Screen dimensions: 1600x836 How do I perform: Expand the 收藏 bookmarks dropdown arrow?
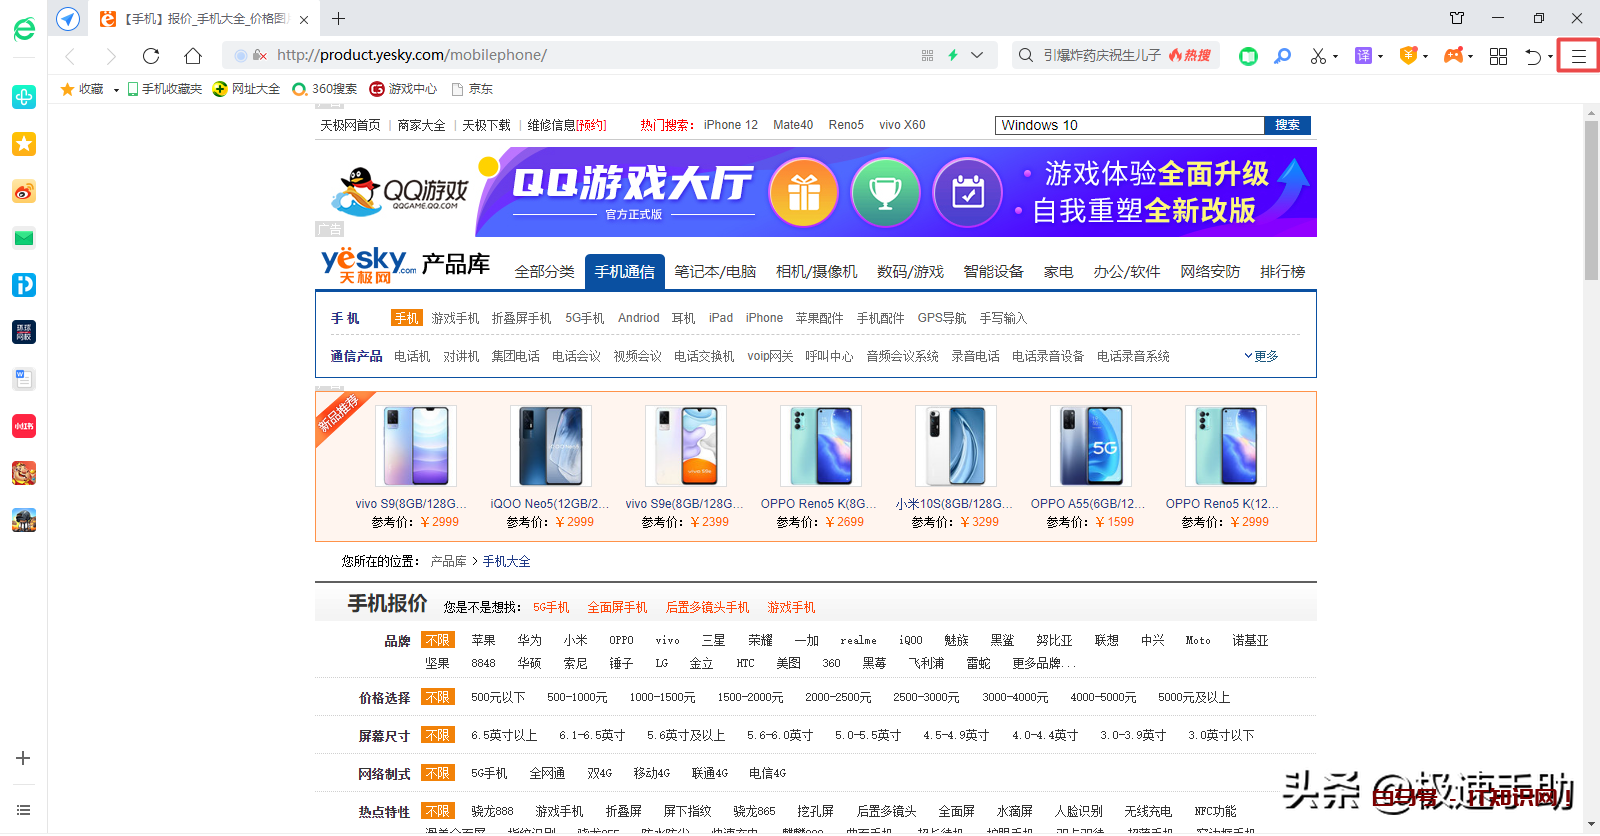[x=116, y=90]
